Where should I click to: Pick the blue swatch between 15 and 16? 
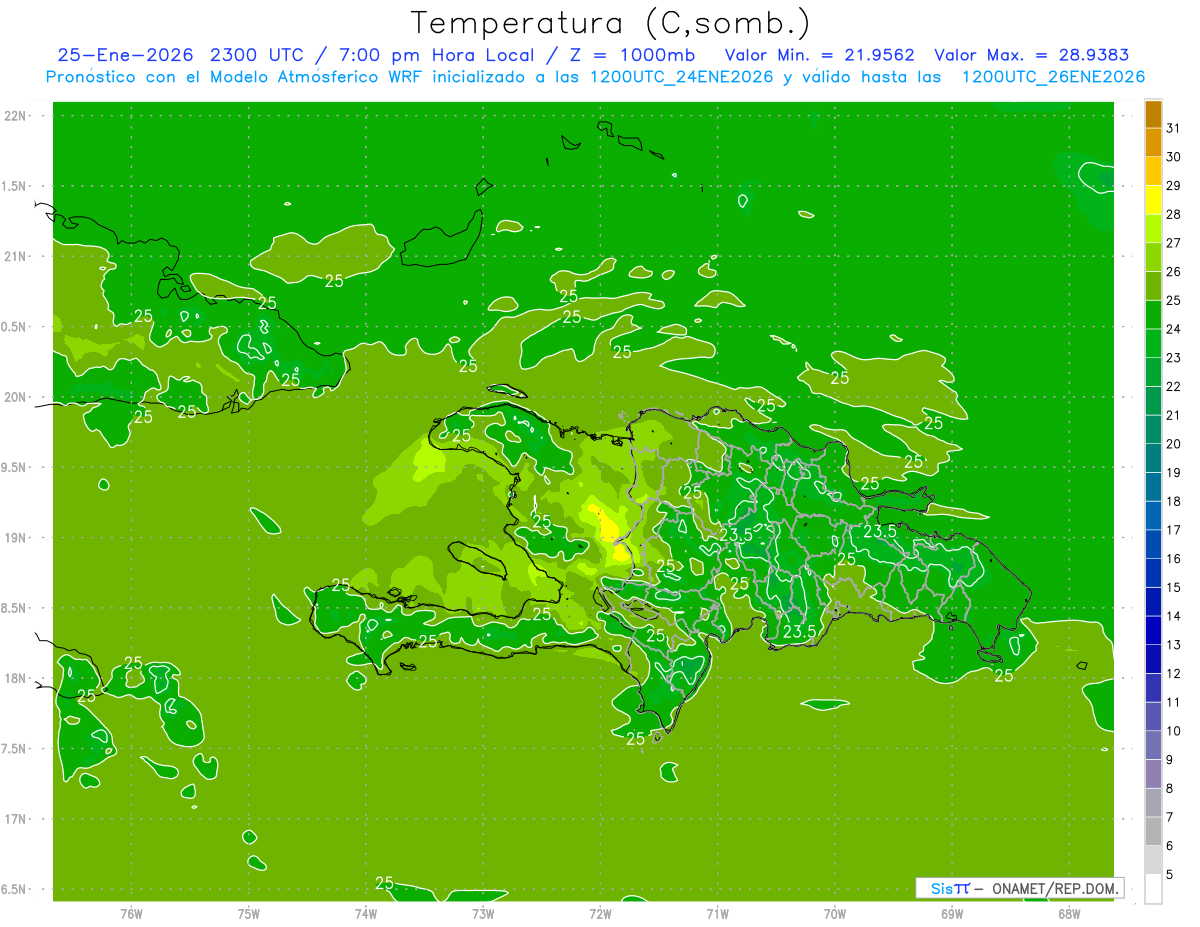coord(1153,573)
